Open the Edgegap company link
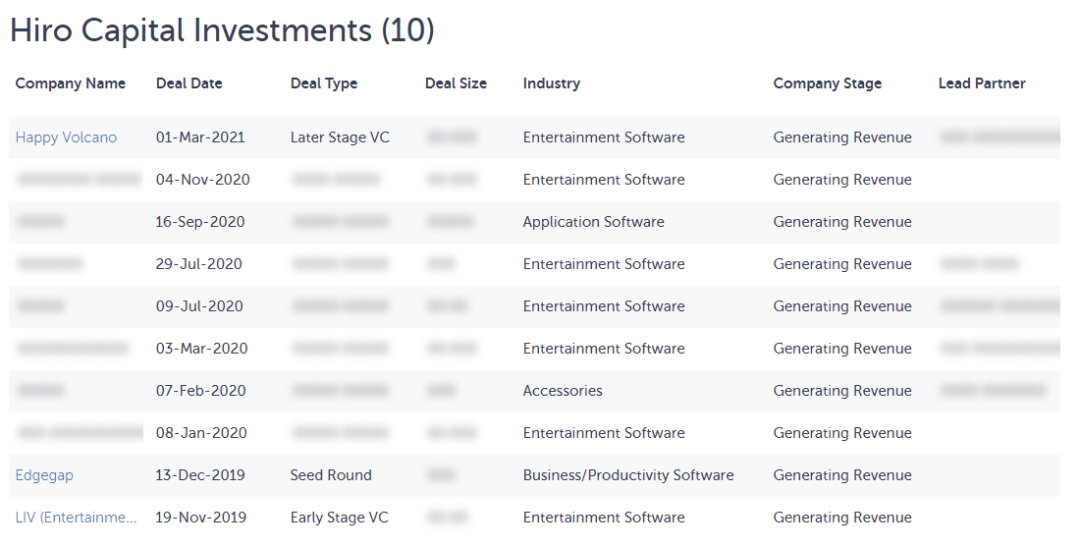Screen dimensions: 1080x547 (x=44, y=476)
